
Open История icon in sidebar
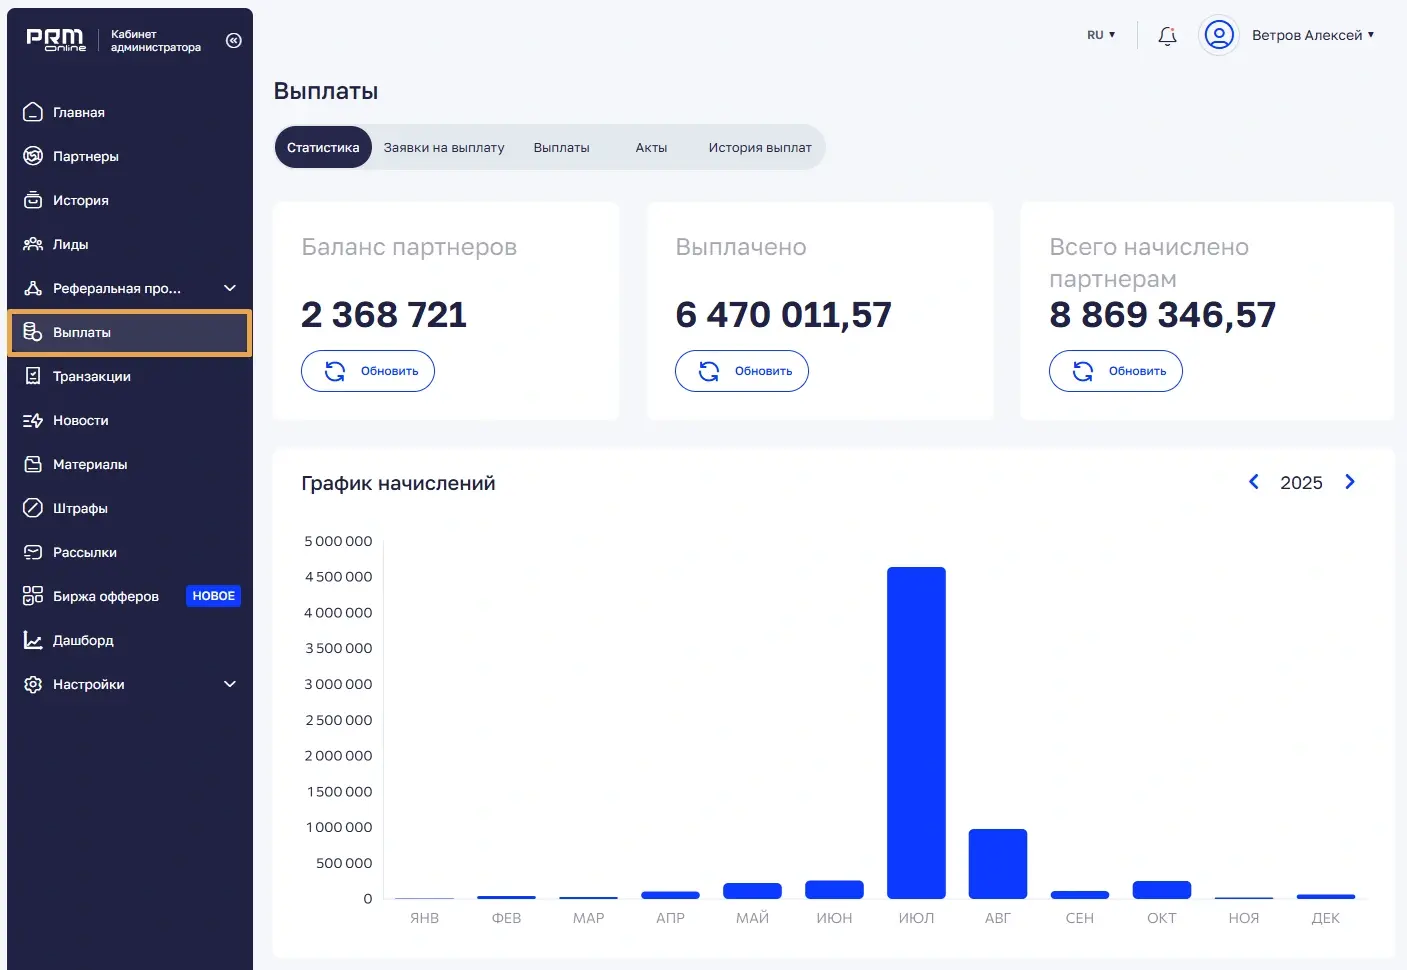point(33,200)
